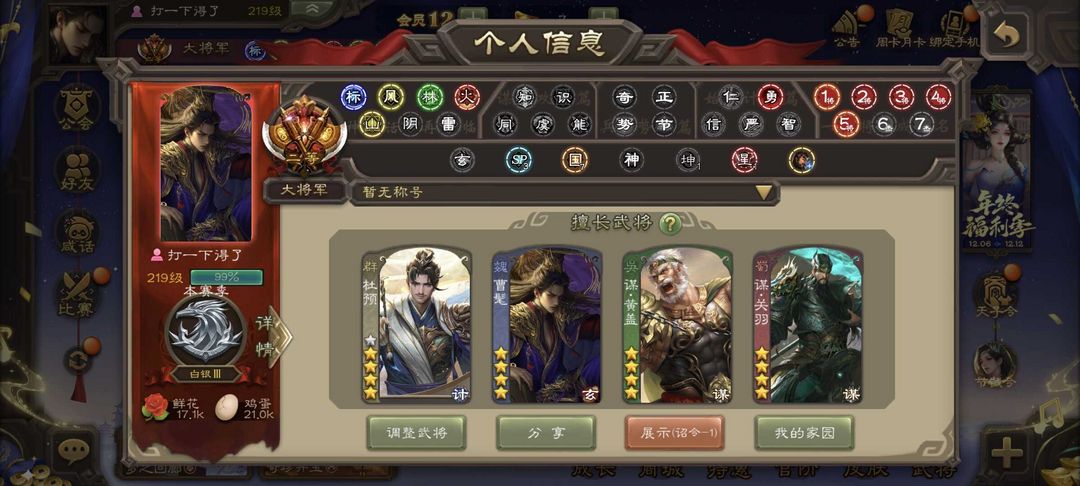Open the 天子令 icon on right side
This screenshot has height=486, width=1080.
[x=995, y=296]
